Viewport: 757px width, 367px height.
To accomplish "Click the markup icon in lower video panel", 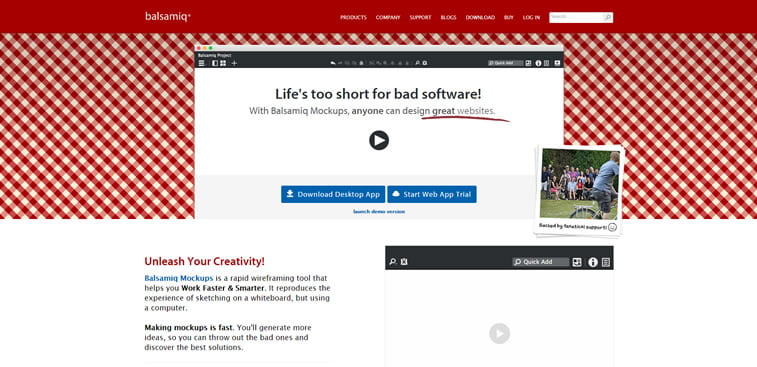I will 405,262.
